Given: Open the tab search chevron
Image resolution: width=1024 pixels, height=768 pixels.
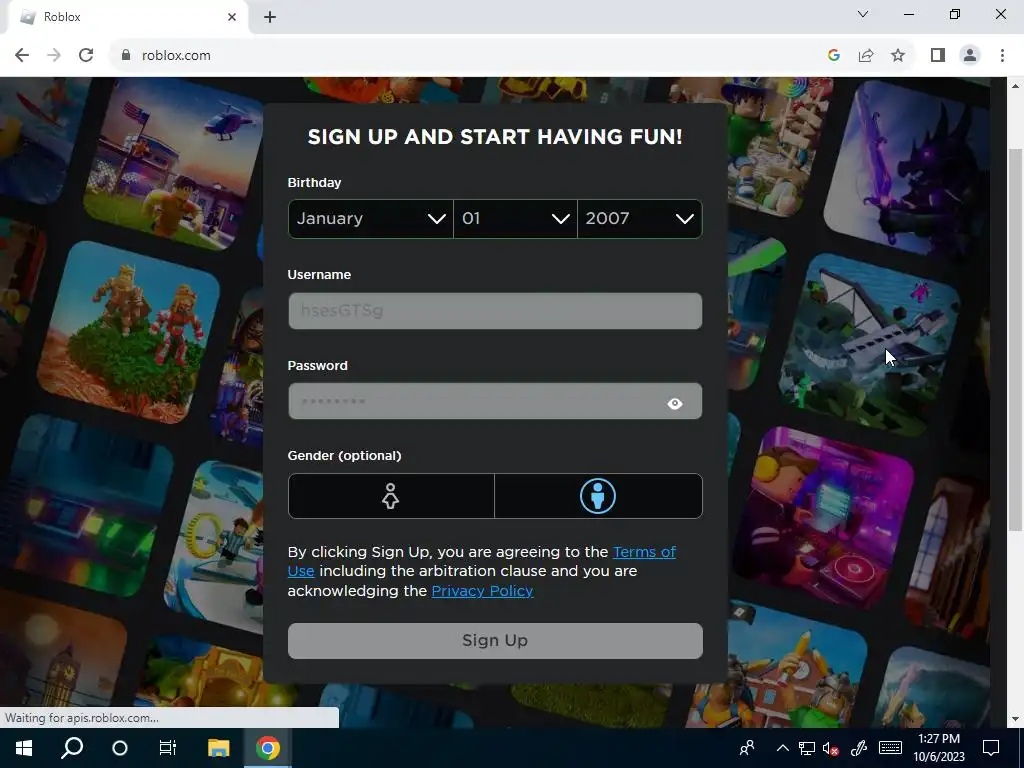Looking at the screenshot, I should [x=863, y=14].
